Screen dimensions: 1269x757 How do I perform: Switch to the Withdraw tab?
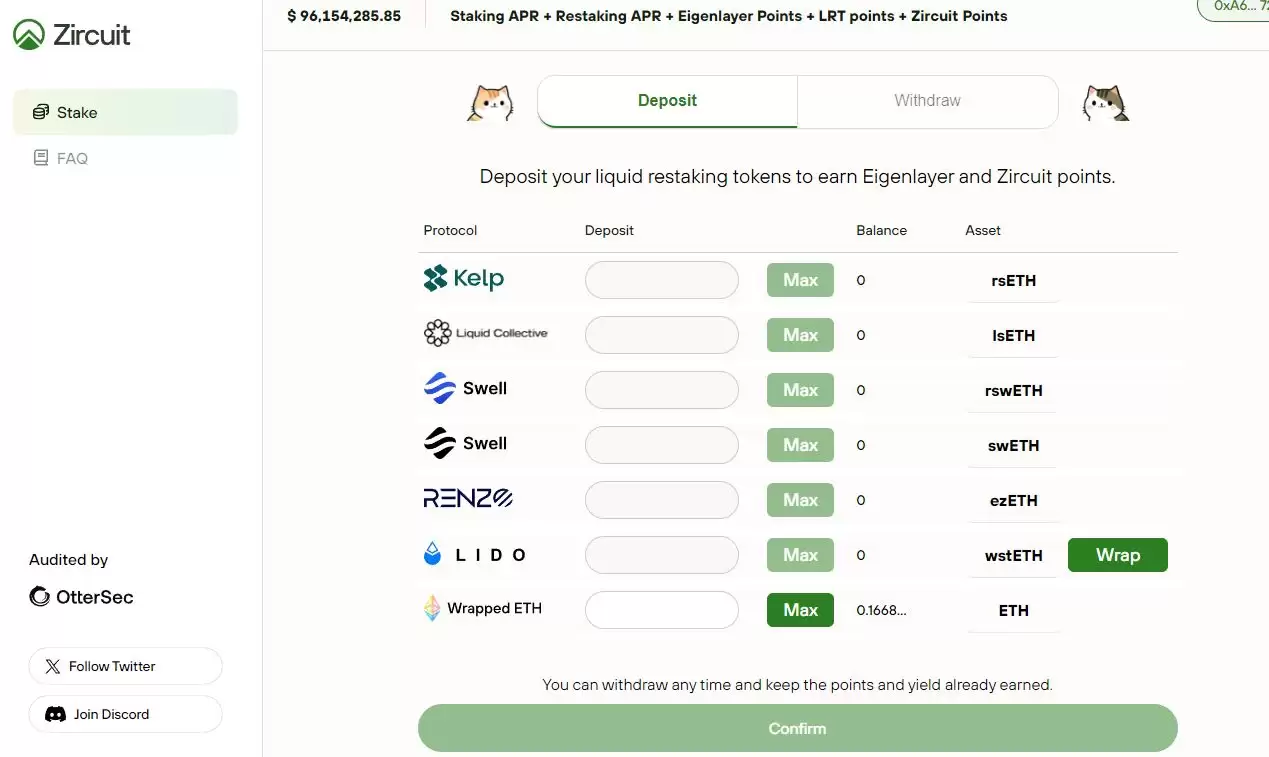pyautogui.click(x=926, y=100)
